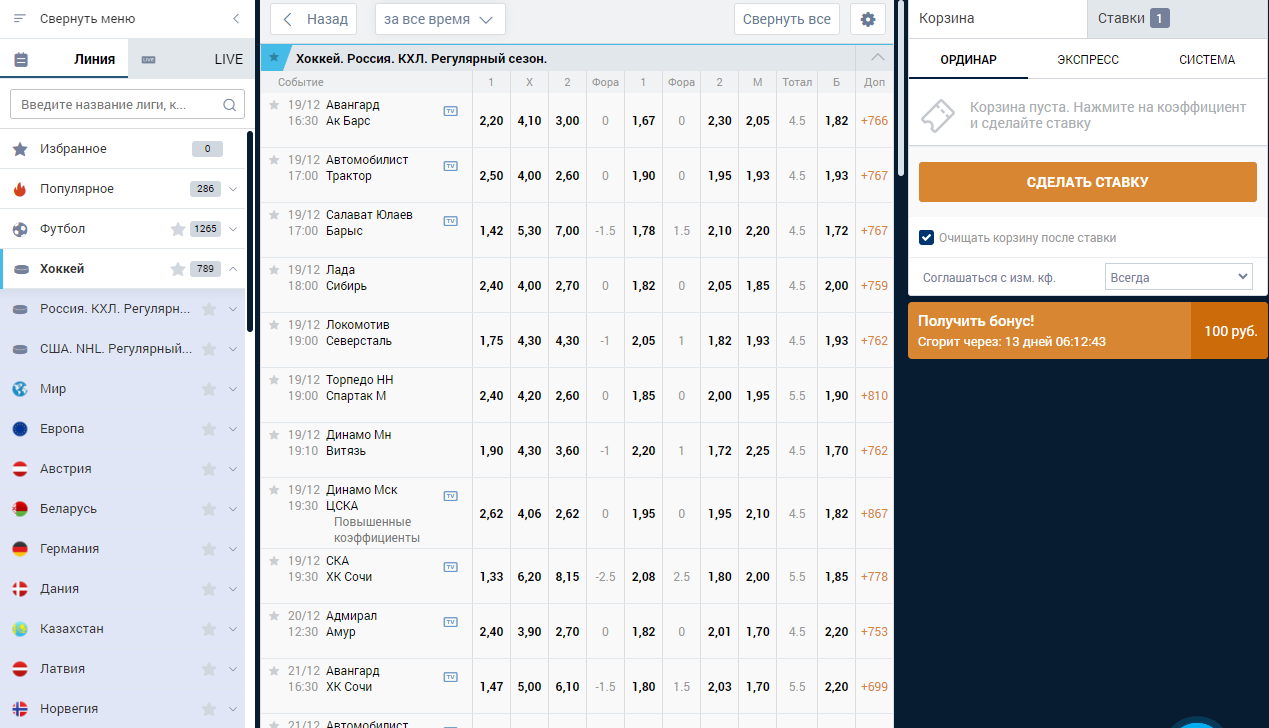Screen dimensions: 1269x728
Task: Favorite the Торпедо НН – Спартак М star
Action: [x=274, y=379]
